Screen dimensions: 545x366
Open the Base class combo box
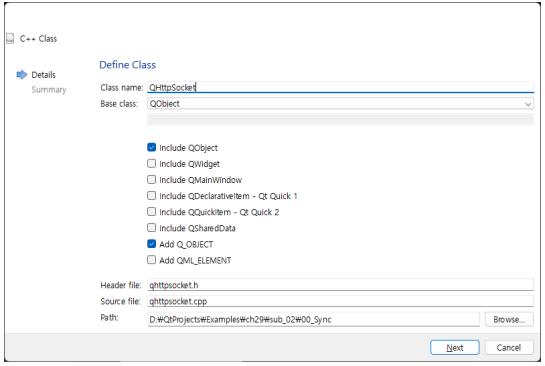point(340,104)
